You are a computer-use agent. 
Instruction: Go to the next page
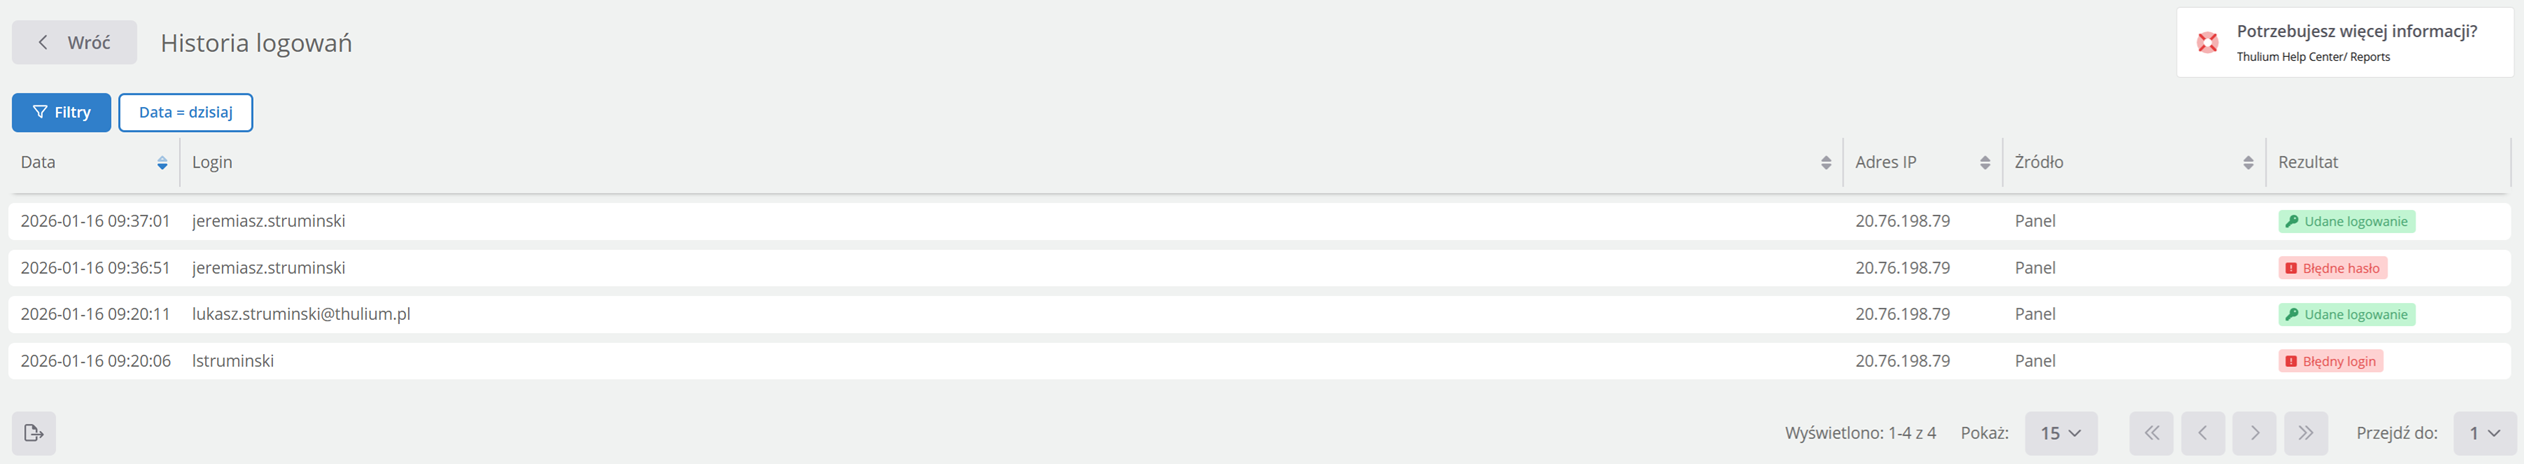click(x=2254, y=433)
